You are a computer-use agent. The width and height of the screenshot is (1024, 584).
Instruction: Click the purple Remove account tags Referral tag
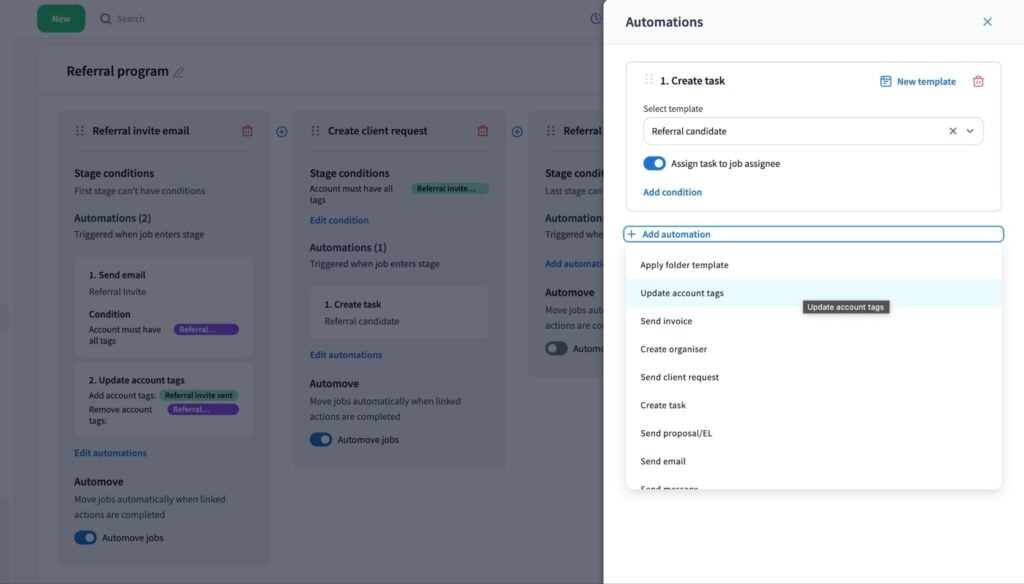tap(203, 410)
